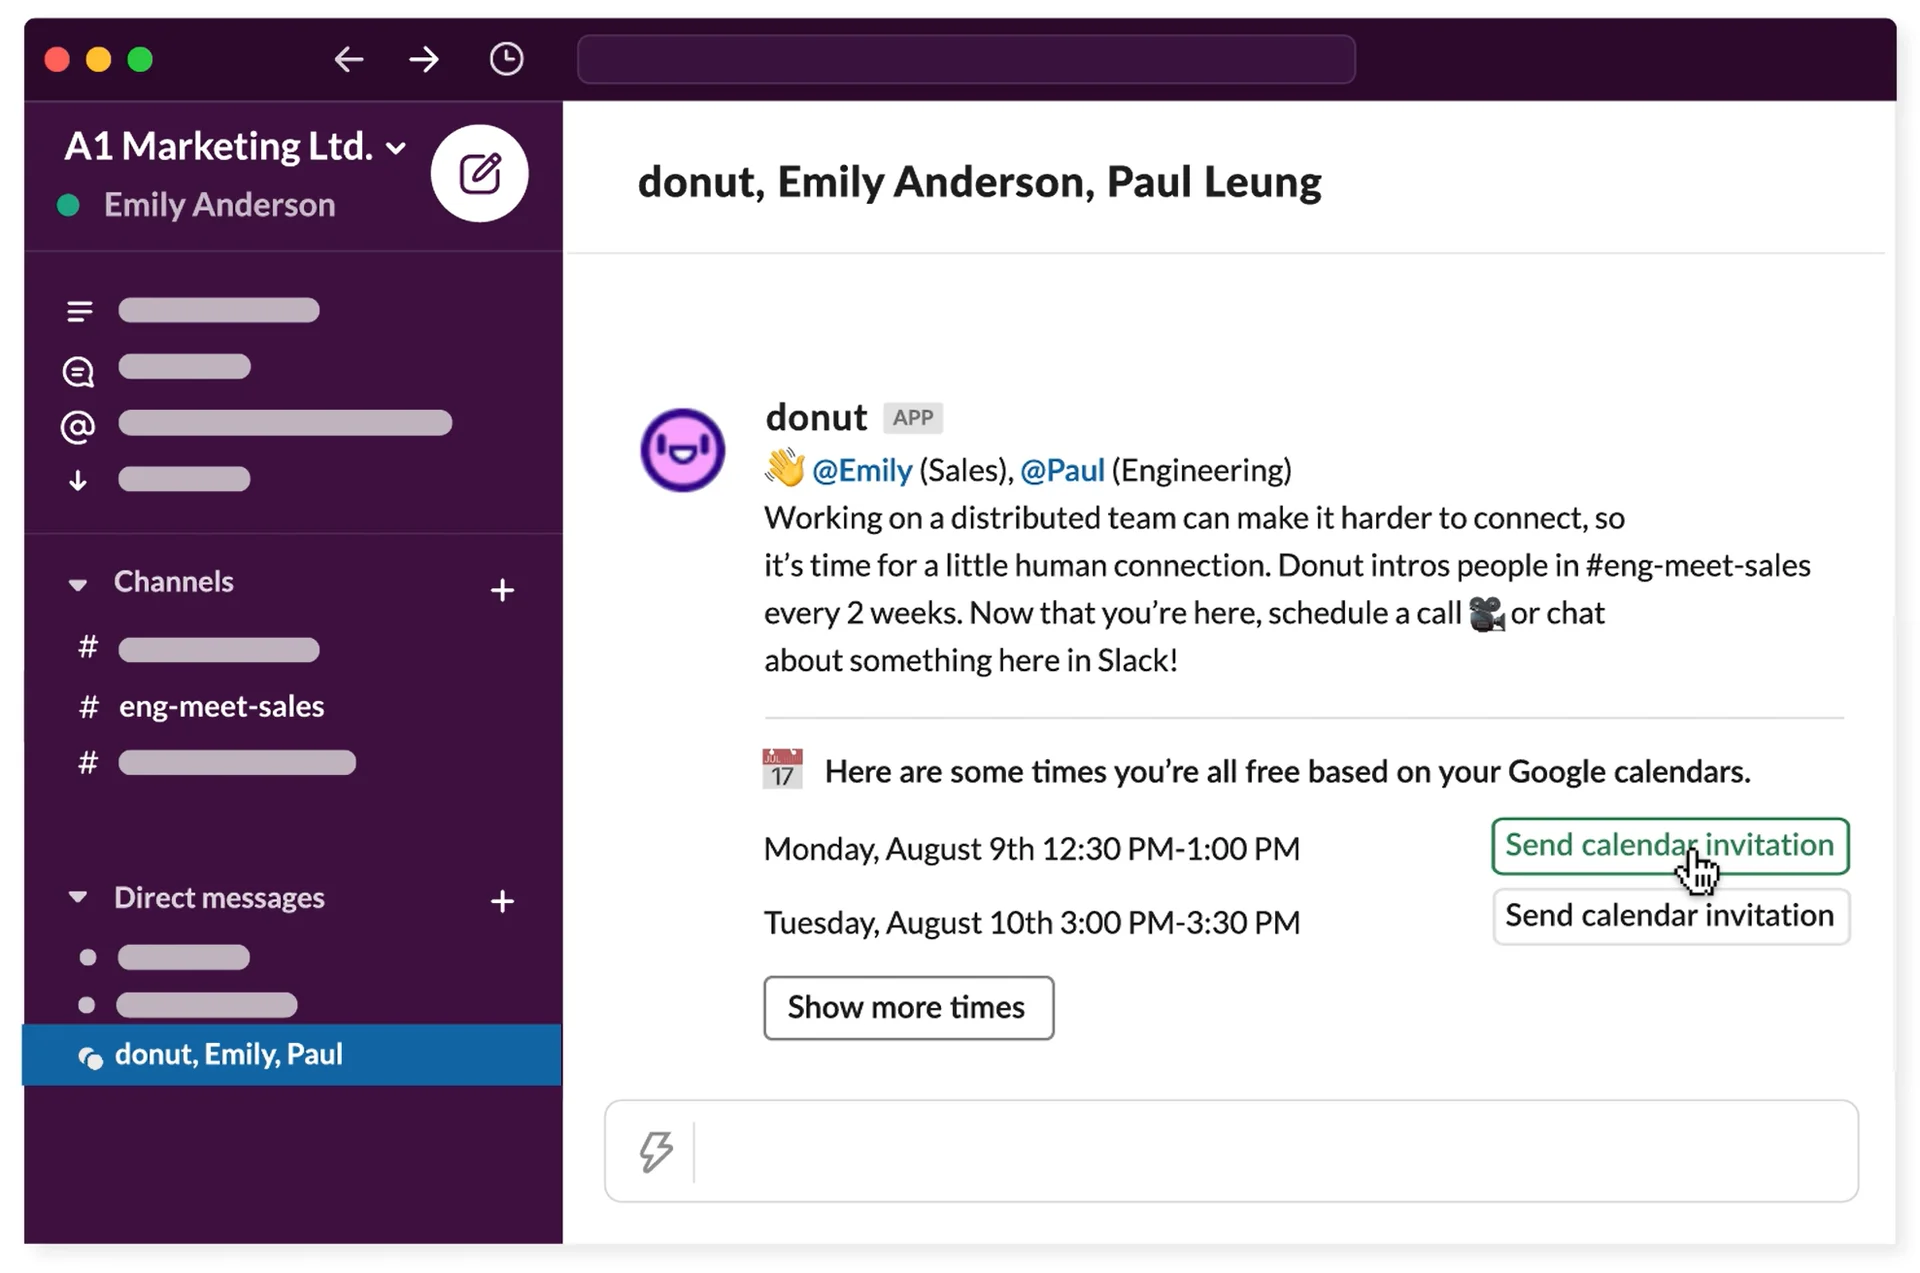Click the lightning bolt shortcuts icon

pos(656,1151)
